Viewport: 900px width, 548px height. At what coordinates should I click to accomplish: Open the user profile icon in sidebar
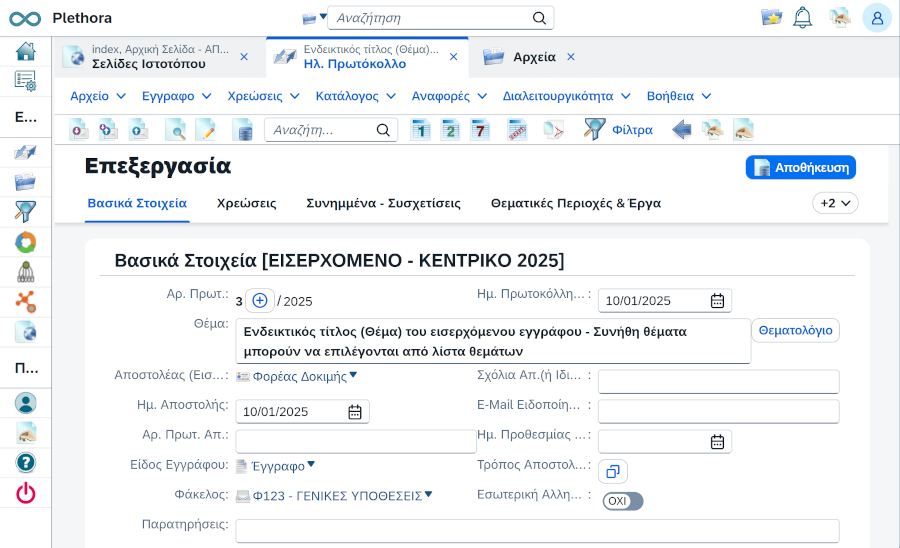click(25, 403)
